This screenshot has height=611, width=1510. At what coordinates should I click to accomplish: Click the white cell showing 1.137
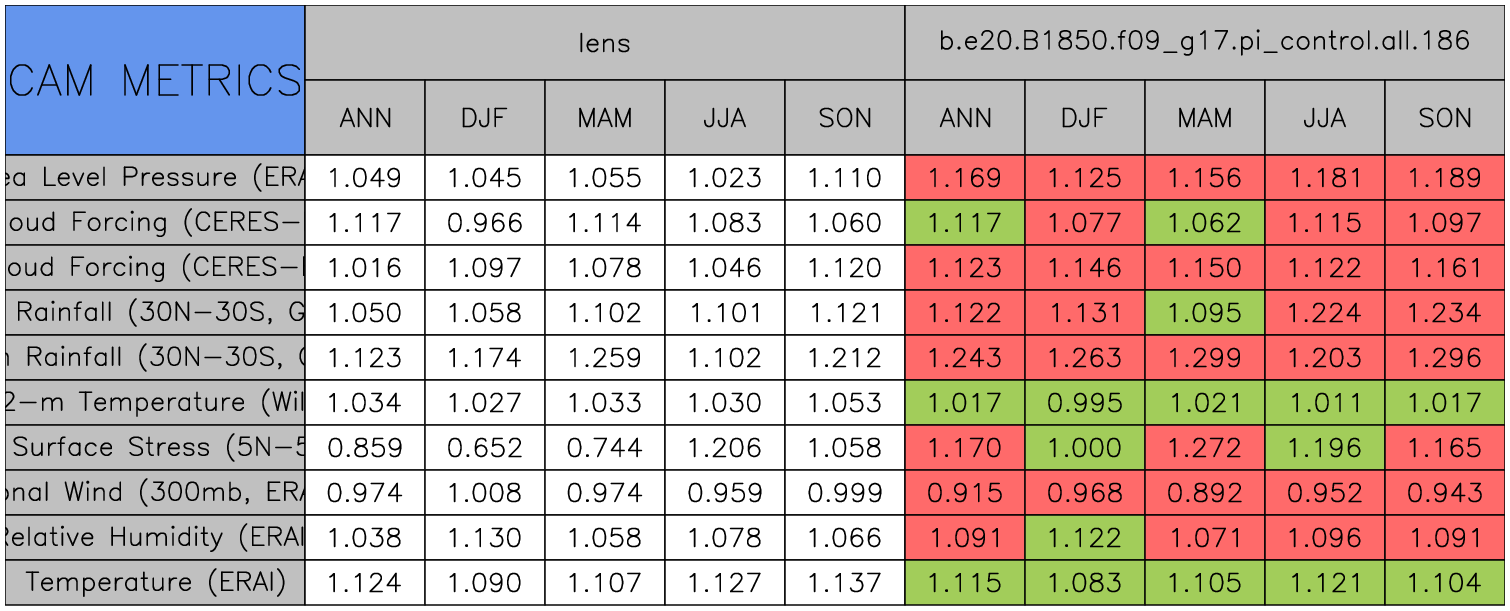(x=844, y=582)
